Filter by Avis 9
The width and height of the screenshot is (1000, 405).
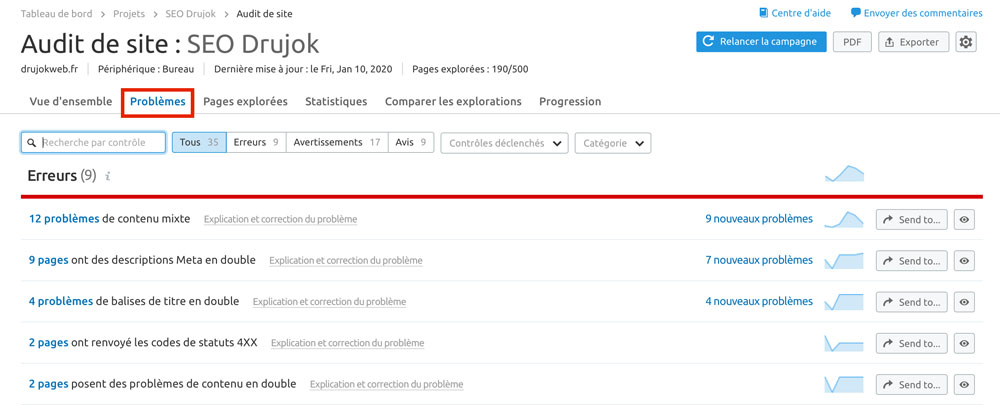(x=411, y=143)
